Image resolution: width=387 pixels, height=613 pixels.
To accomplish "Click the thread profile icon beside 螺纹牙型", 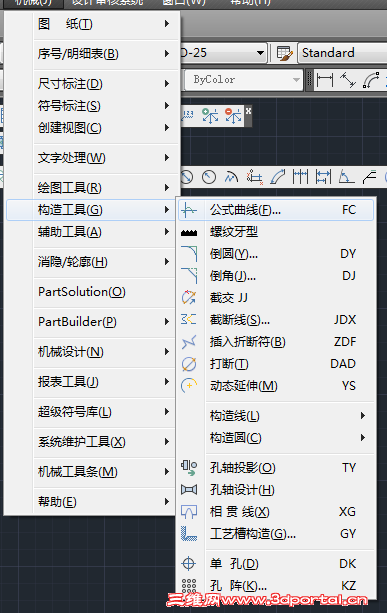I will point(189,233).
